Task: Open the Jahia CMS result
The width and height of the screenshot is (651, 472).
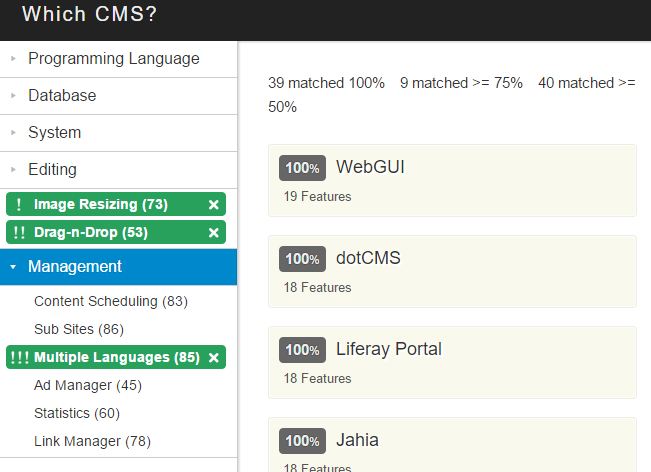Action: click(357, 440)
